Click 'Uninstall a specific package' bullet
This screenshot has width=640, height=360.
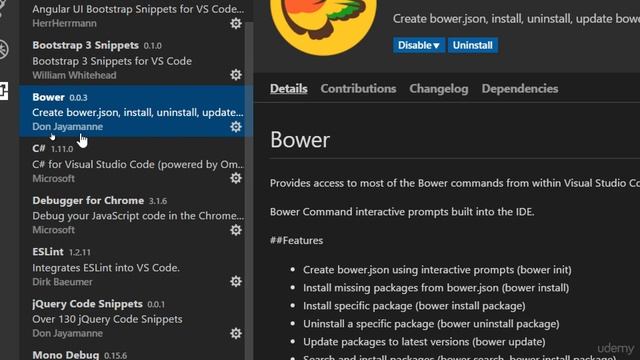point(431,324)
